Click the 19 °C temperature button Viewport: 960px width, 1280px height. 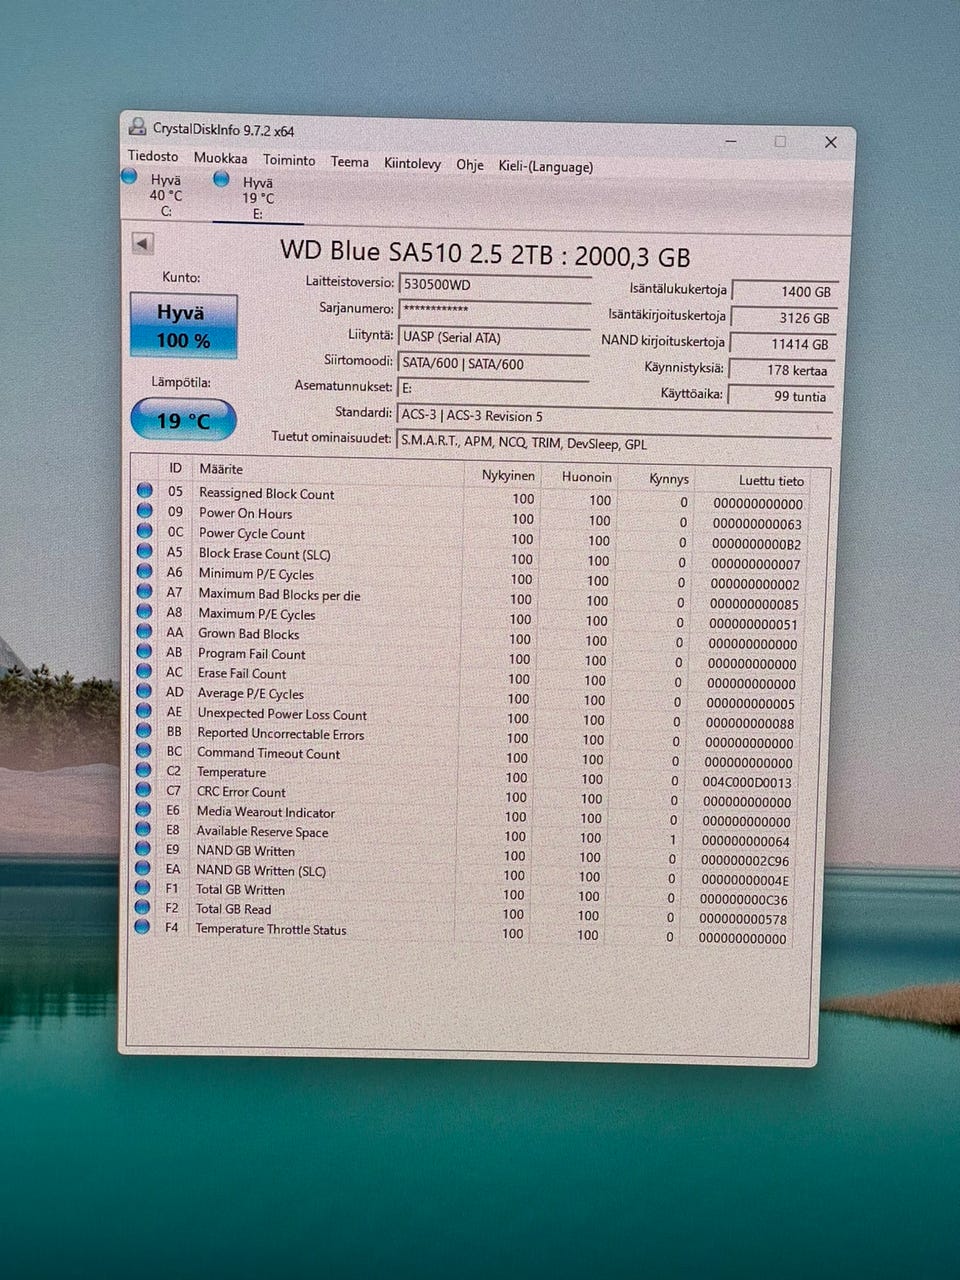(x=184, y=420)
